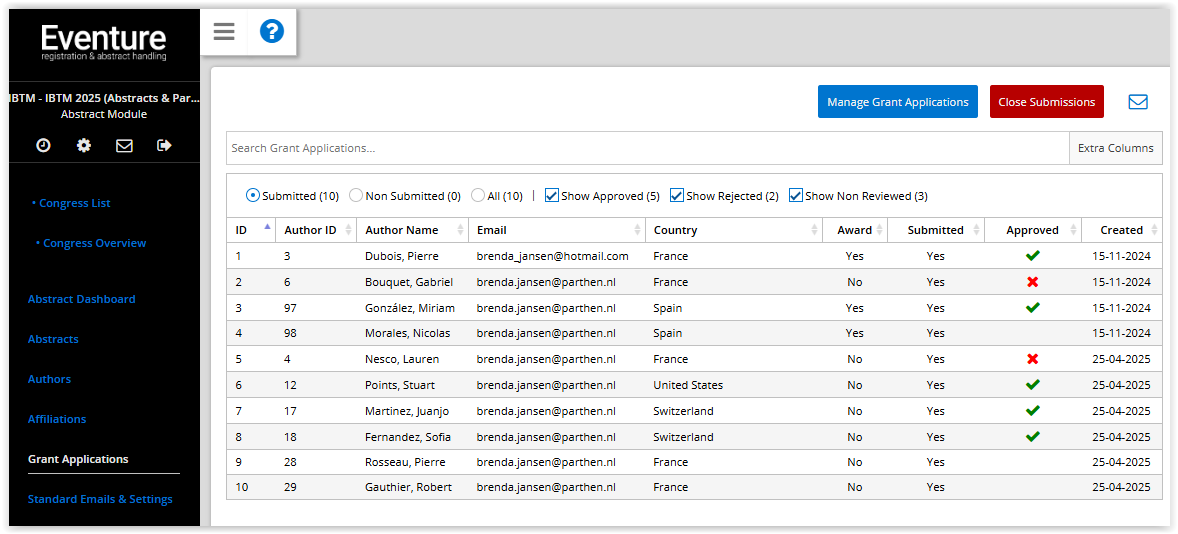
Task: Open settings gear icon in sidebar
Action: click(84, 145)
